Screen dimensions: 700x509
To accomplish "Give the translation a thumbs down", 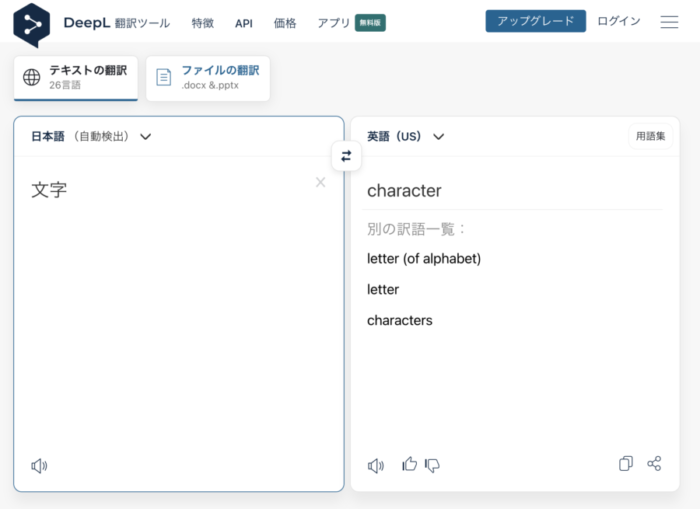I will pos(432,465).
